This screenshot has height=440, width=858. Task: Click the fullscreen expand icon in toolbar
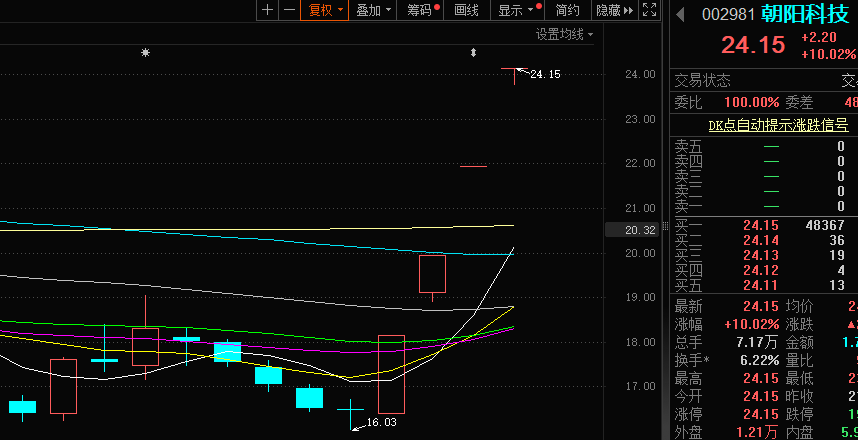(649, 10)
